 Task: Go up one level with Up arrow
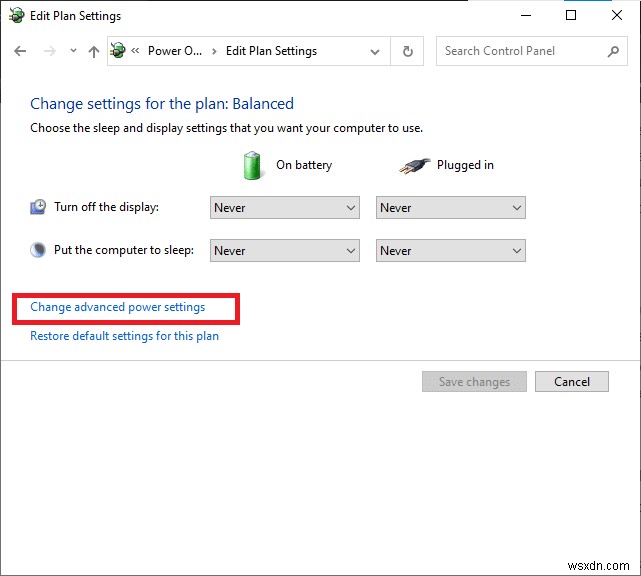(x=94, y=52)
